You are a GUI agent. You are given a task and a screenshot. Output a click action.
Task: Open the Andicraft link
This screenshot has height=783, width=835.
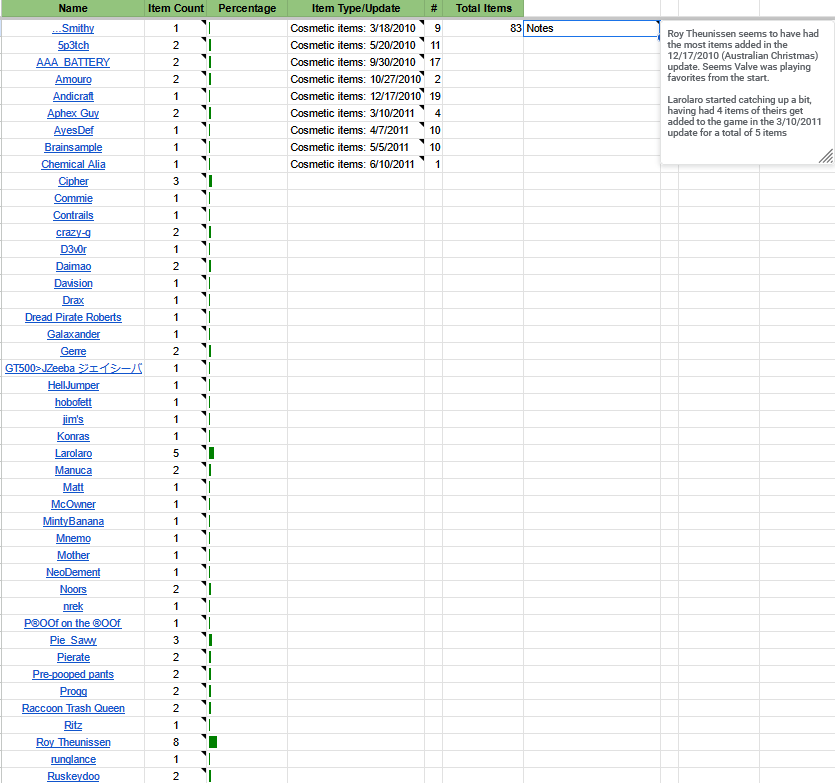[x=73, y=96]
